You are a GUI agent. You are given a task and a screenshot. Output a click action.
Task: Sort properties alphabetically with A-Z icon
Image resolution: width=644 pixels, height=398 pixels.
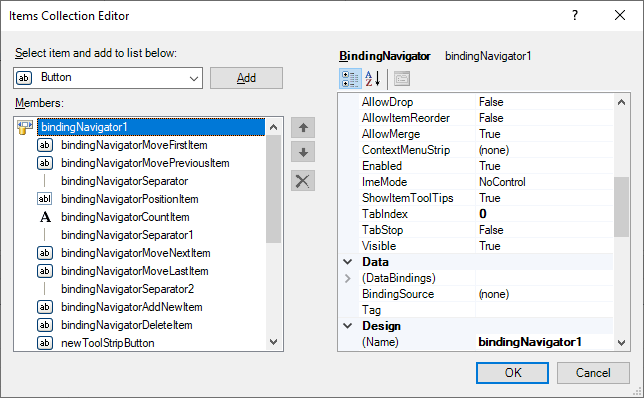click(373, 79)
